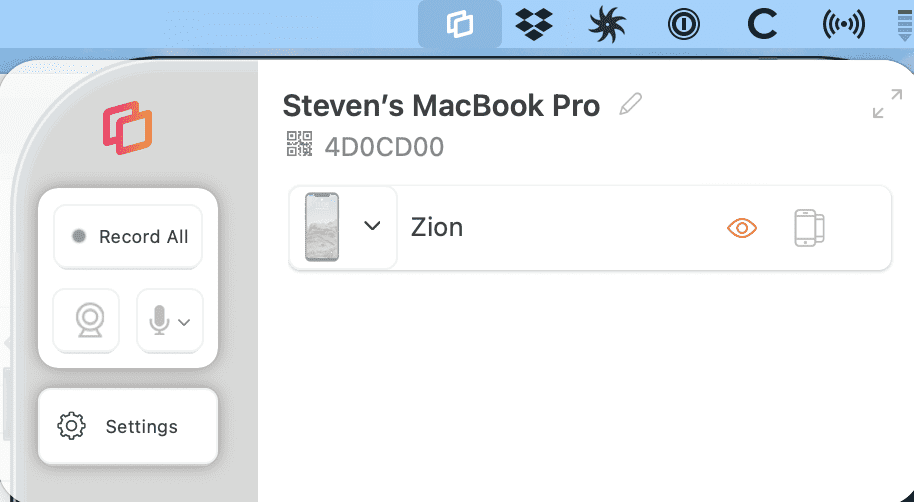This screenshot has height=502, width=914.
Task: Expand the Zion device dropdown chevron
Action: tap(372, 226)
